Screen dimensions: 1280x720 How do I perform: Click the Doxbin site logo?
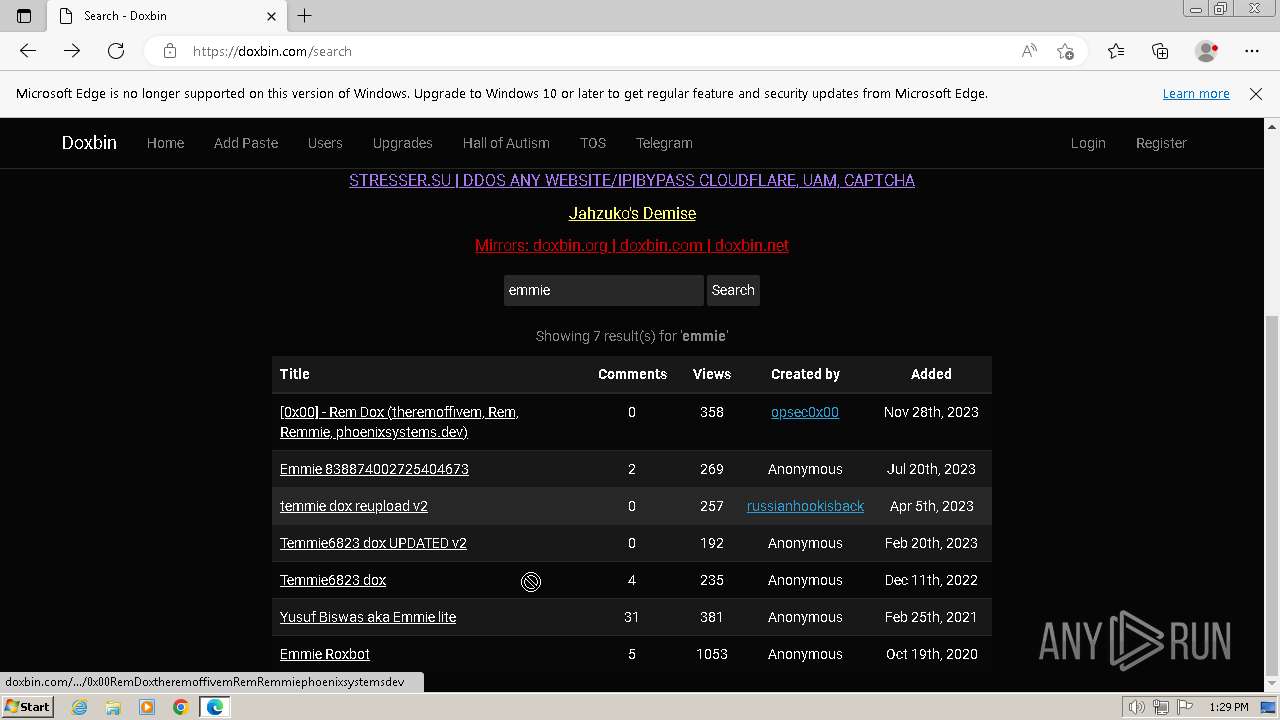89,143
